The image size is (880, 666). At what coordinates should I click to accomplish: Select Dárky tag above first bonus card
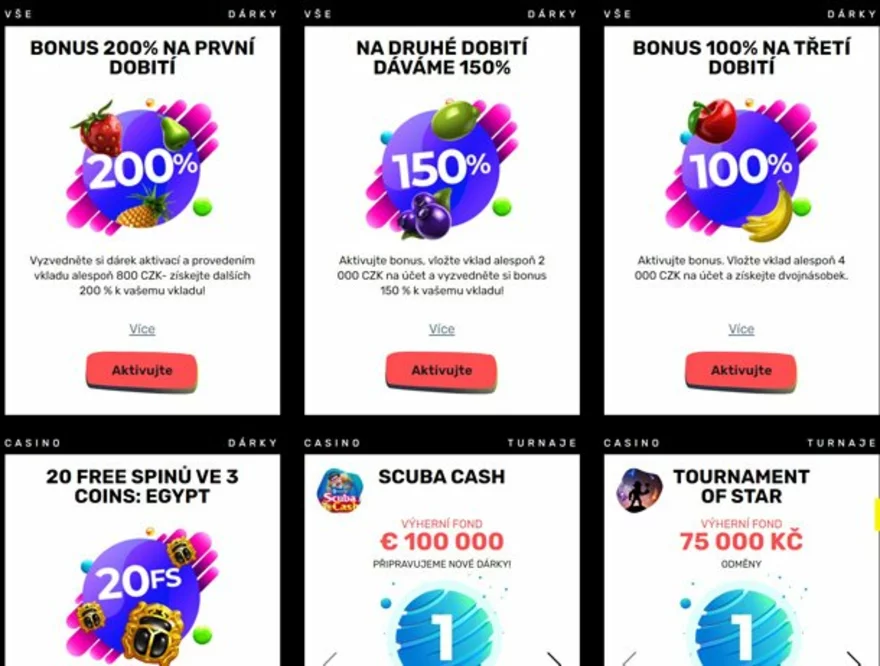click(x=253, y=14)
